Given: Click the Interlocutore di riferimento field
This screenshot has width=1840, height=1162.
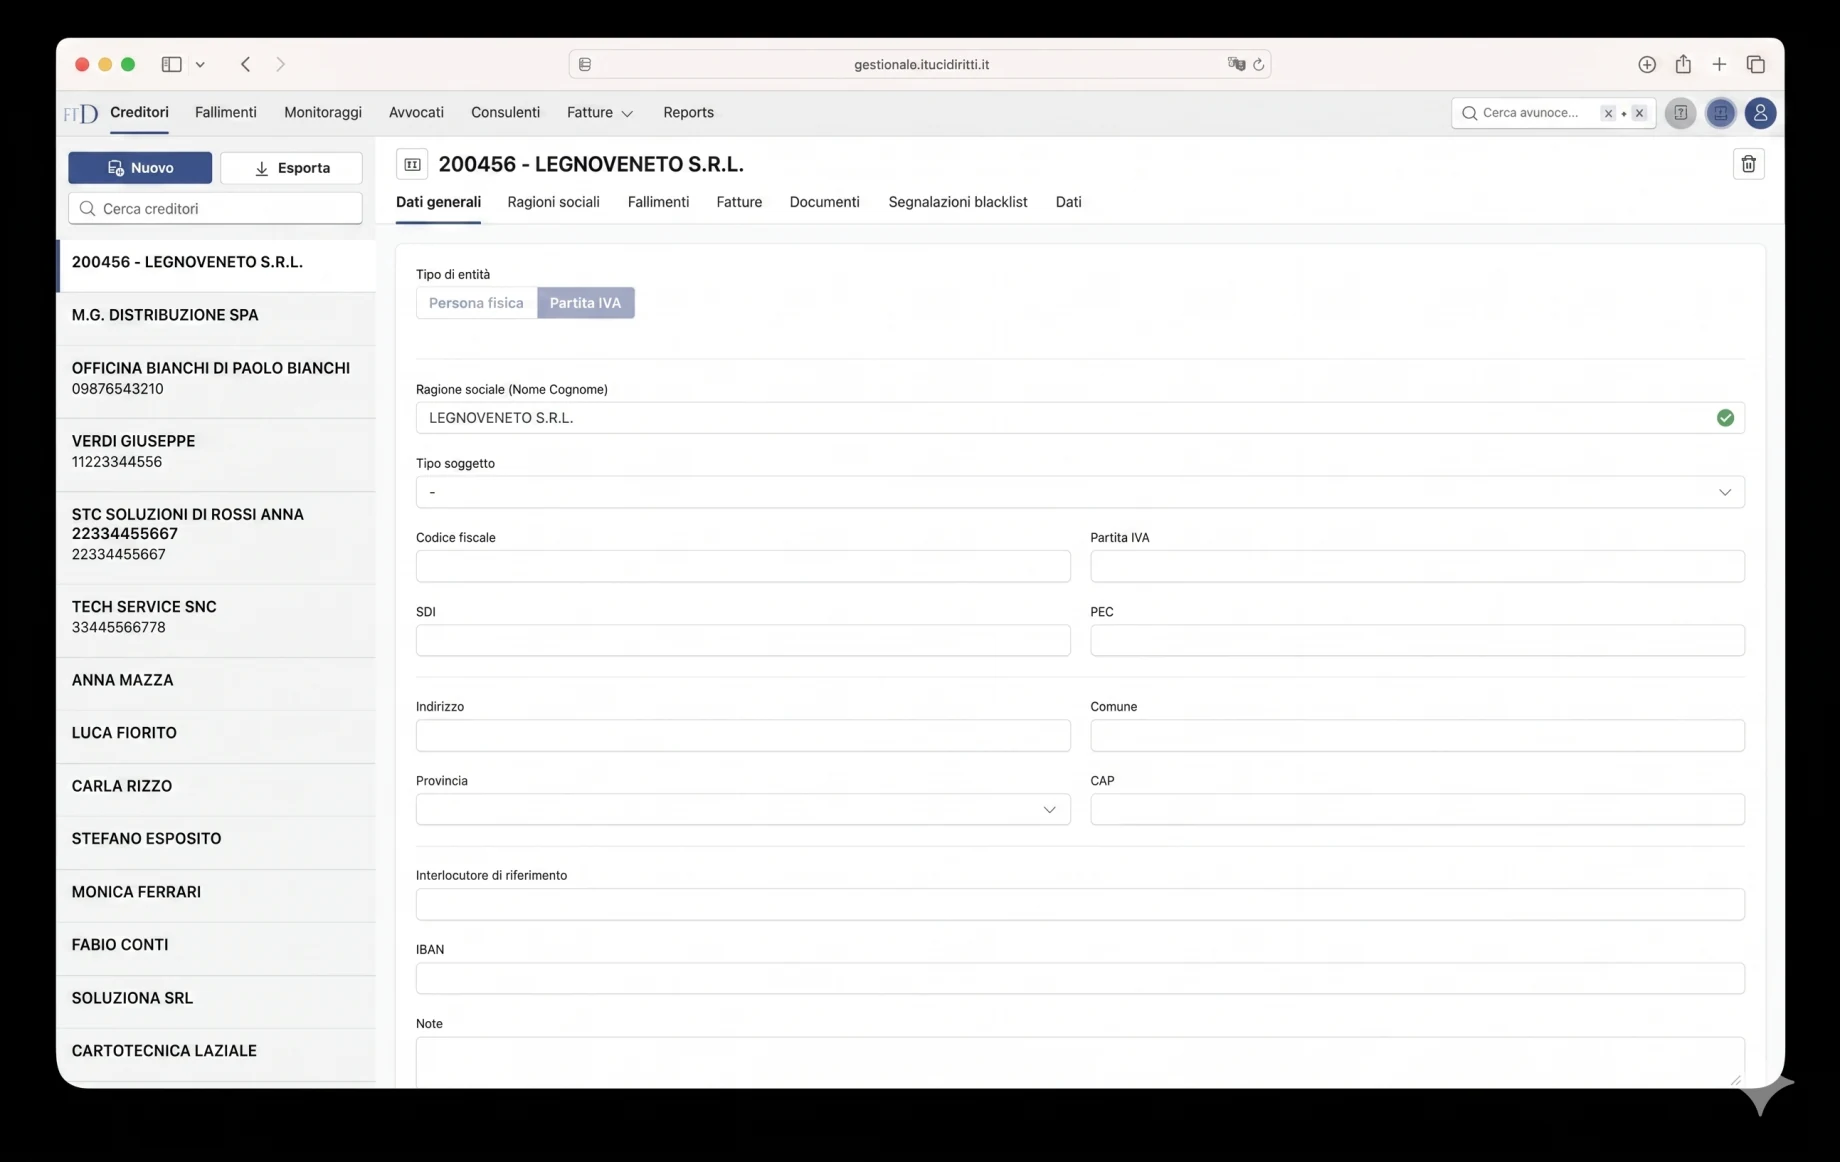Looking at the screenshot, I should pos(1080,904).
